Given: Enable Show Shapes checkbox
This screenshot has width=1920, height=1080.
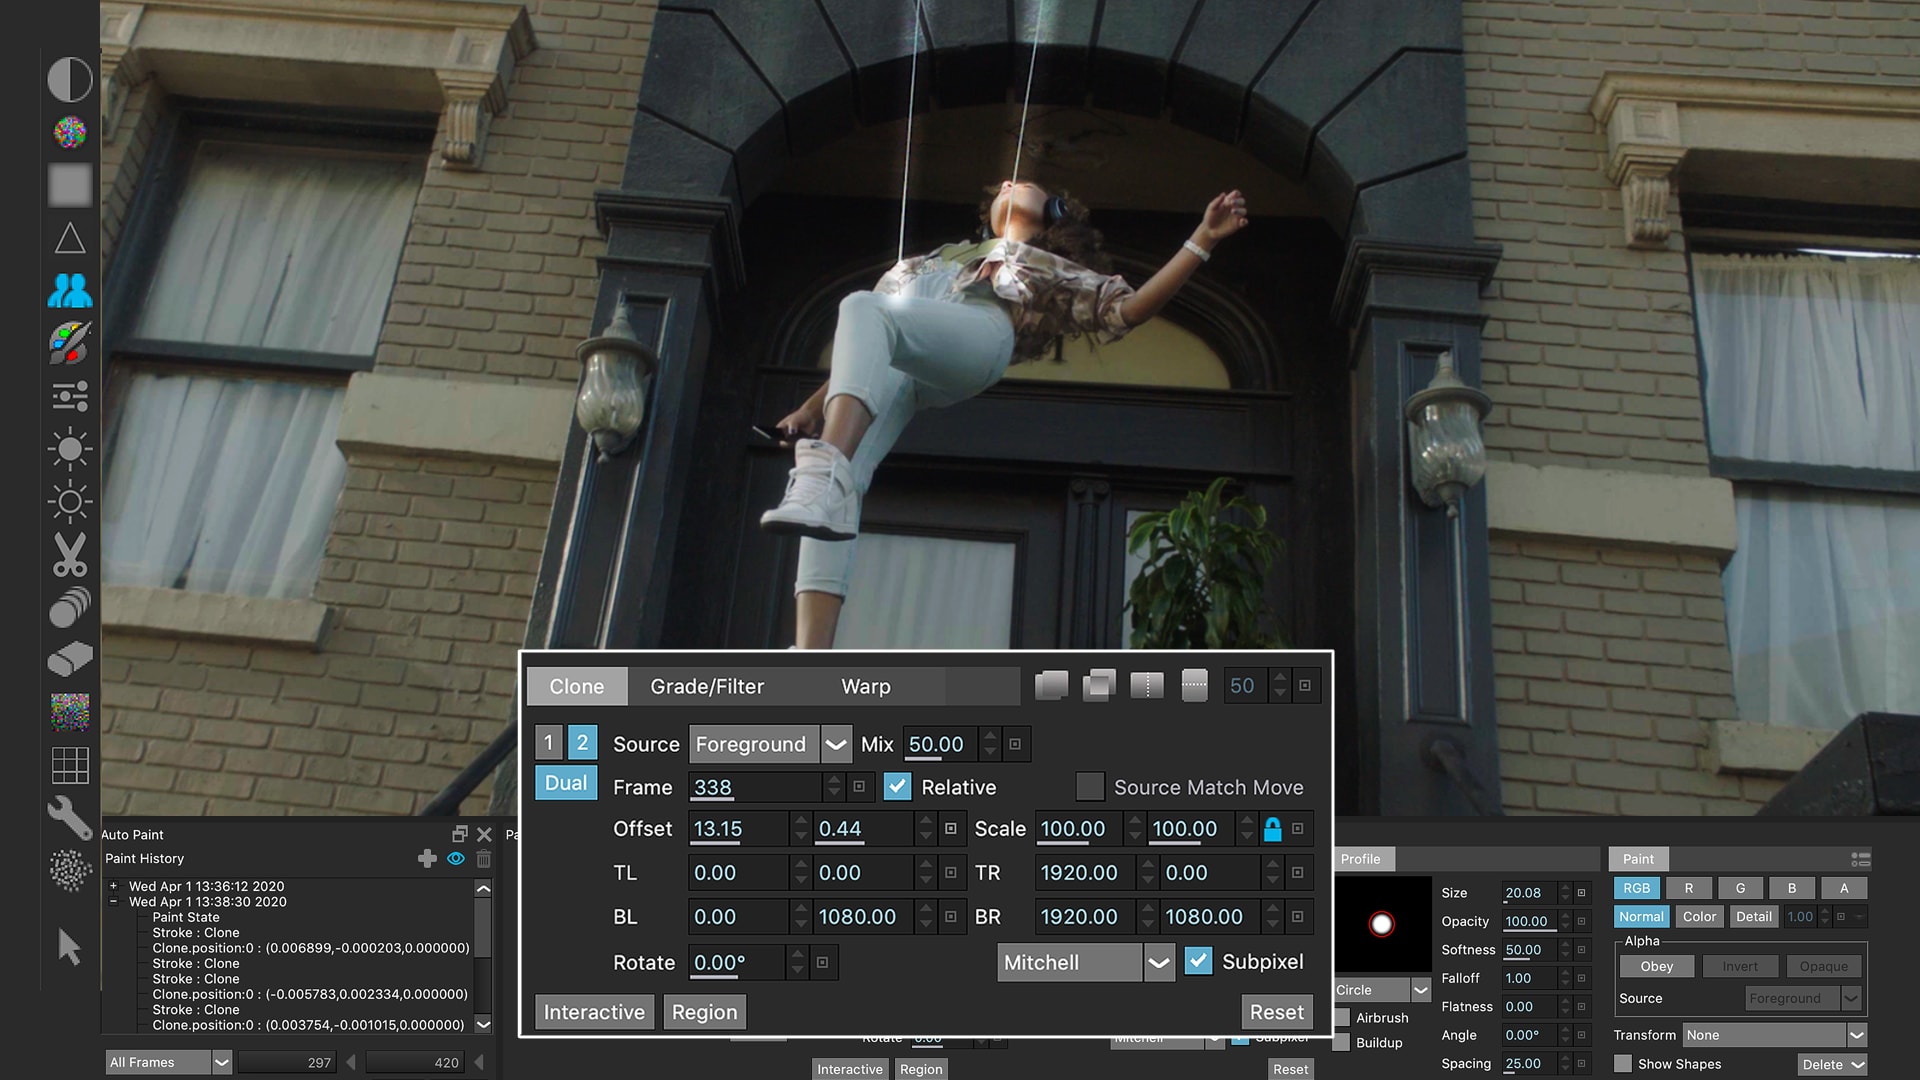Looking at the screenshot, I should 1623,1064.
